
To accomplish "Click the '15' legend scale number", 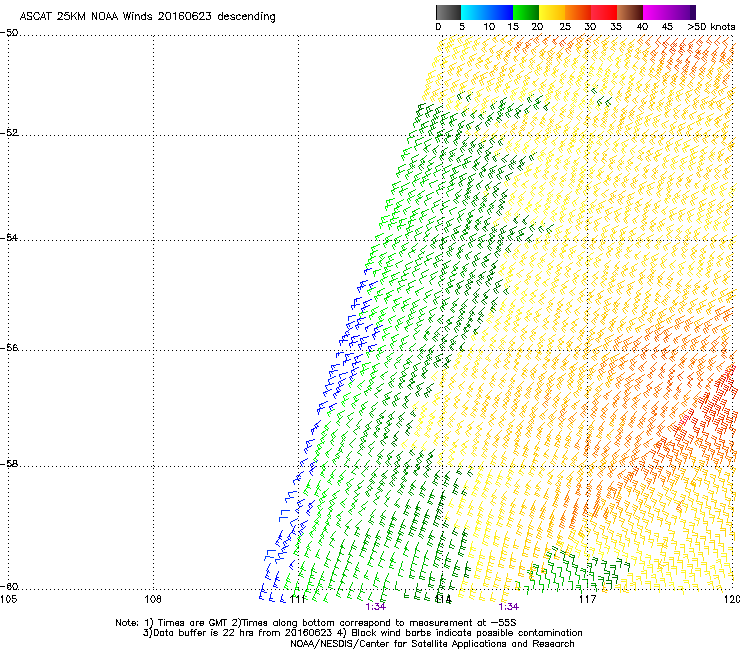I will [513, 27].
